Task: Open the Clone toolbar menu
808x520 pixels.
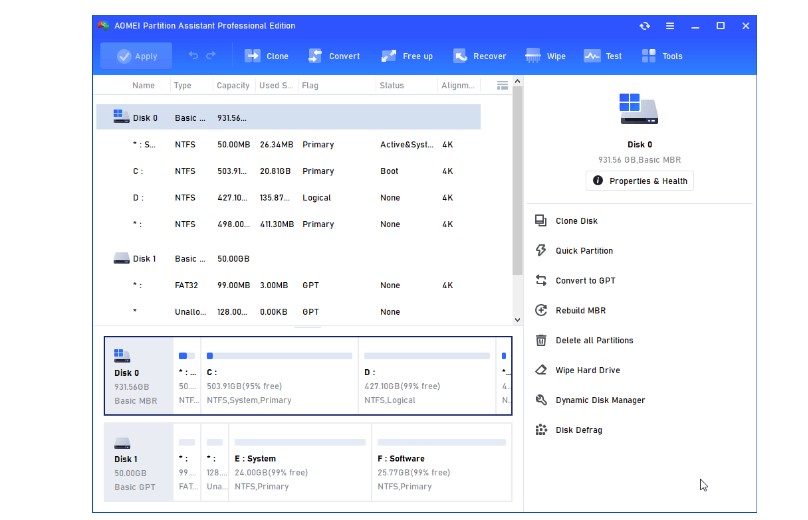Action: coord(266,56)
